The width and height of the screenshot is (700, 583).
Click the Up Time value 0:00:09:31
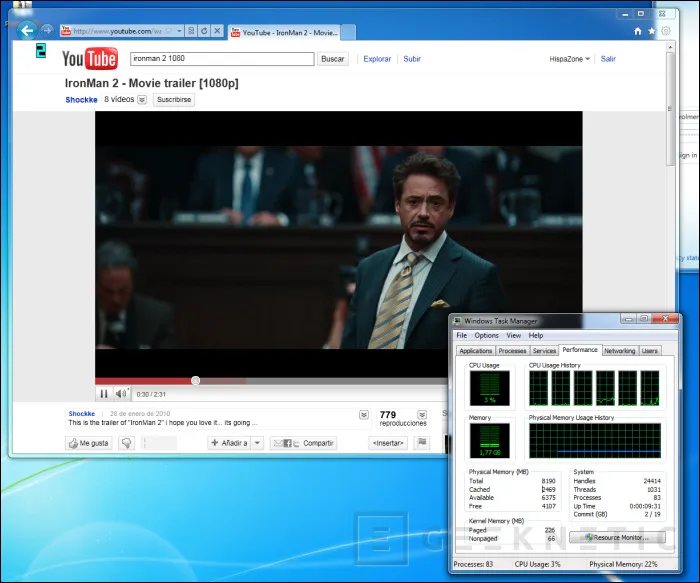(645, 506)
